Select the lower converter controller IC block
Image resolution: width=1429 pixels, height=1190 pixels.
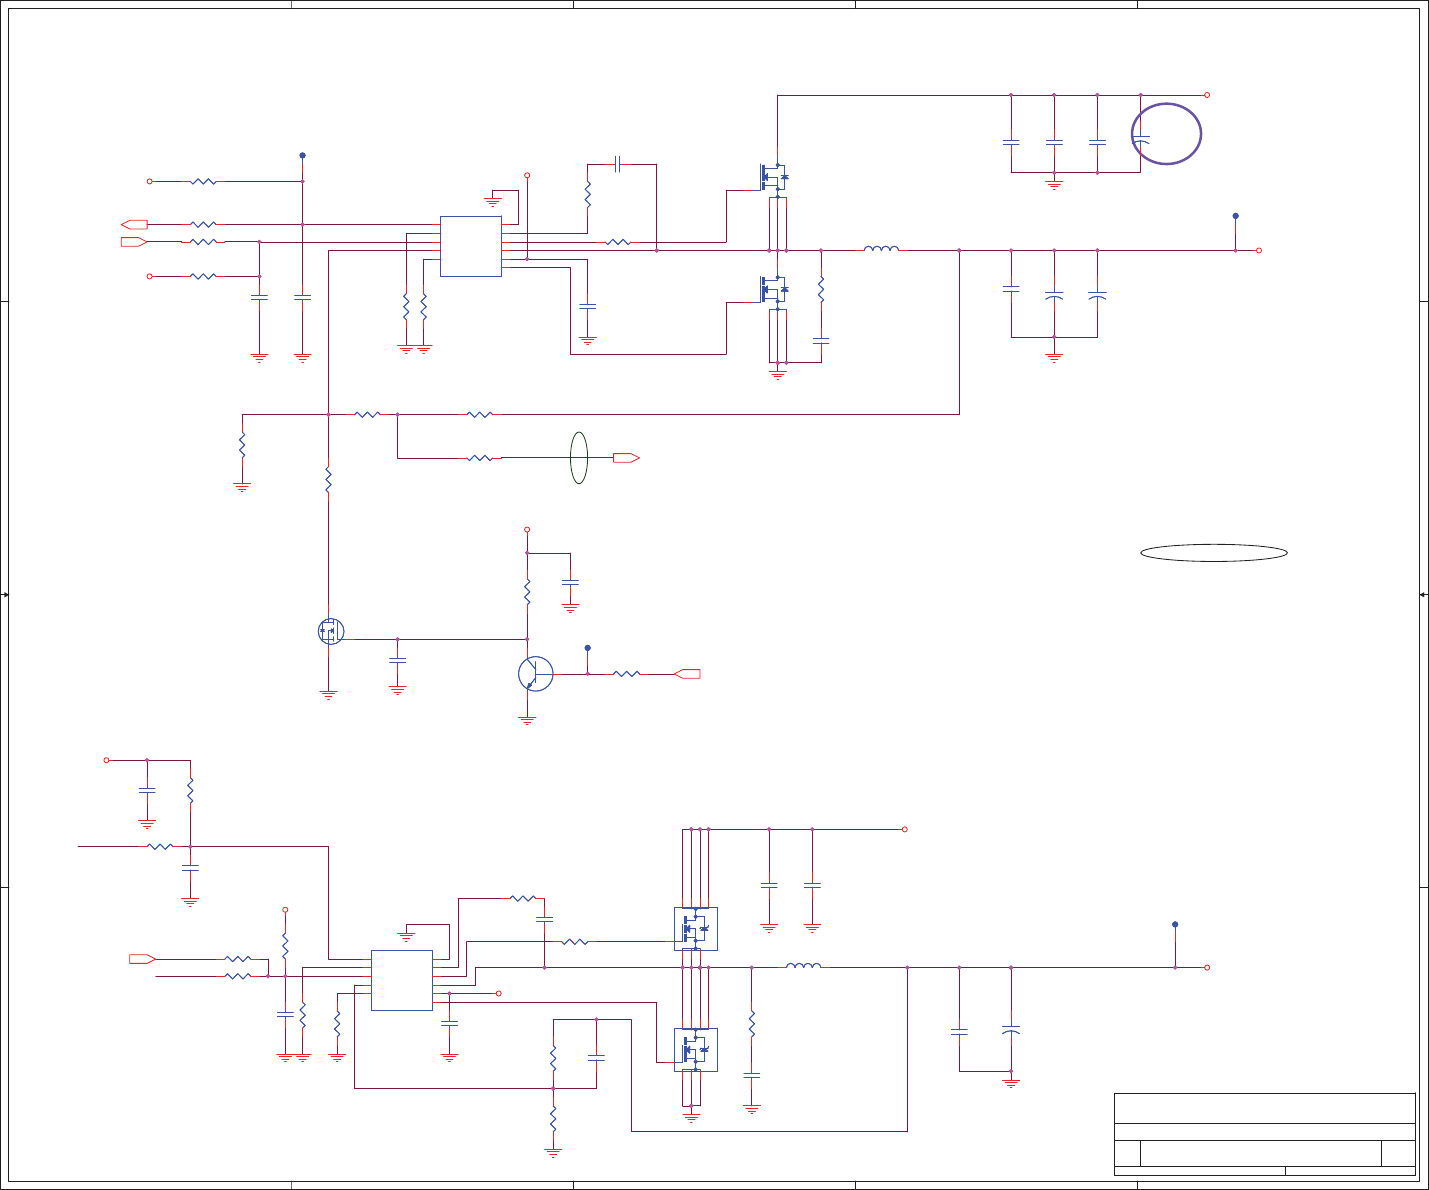tap(402, 980)
